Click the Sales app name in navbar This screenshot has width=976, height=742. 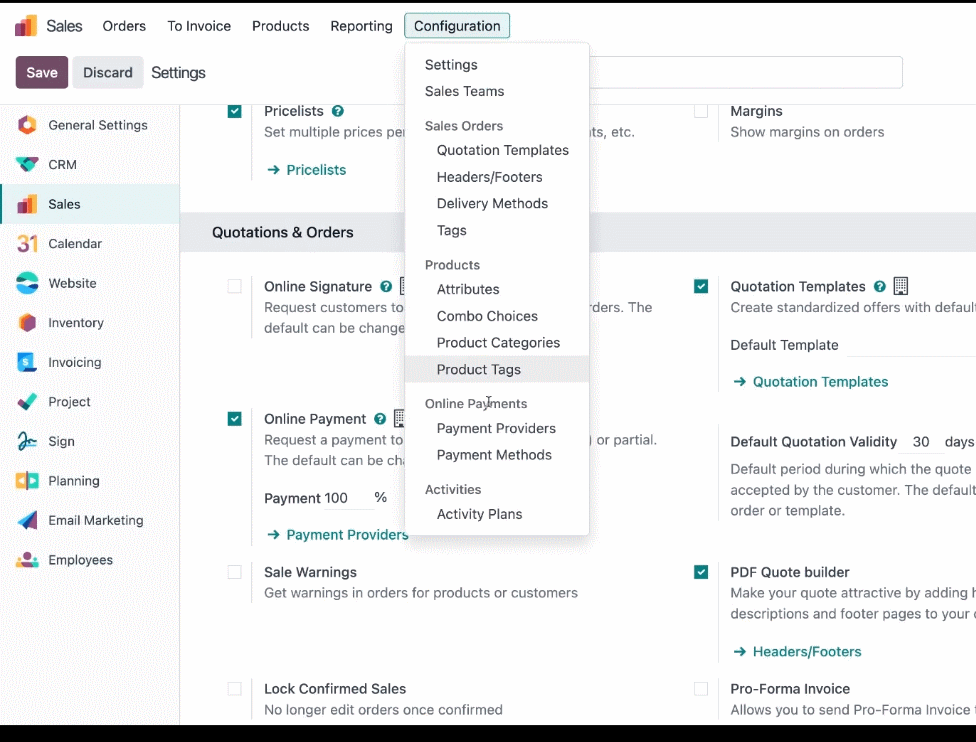[x=64, y=26]
